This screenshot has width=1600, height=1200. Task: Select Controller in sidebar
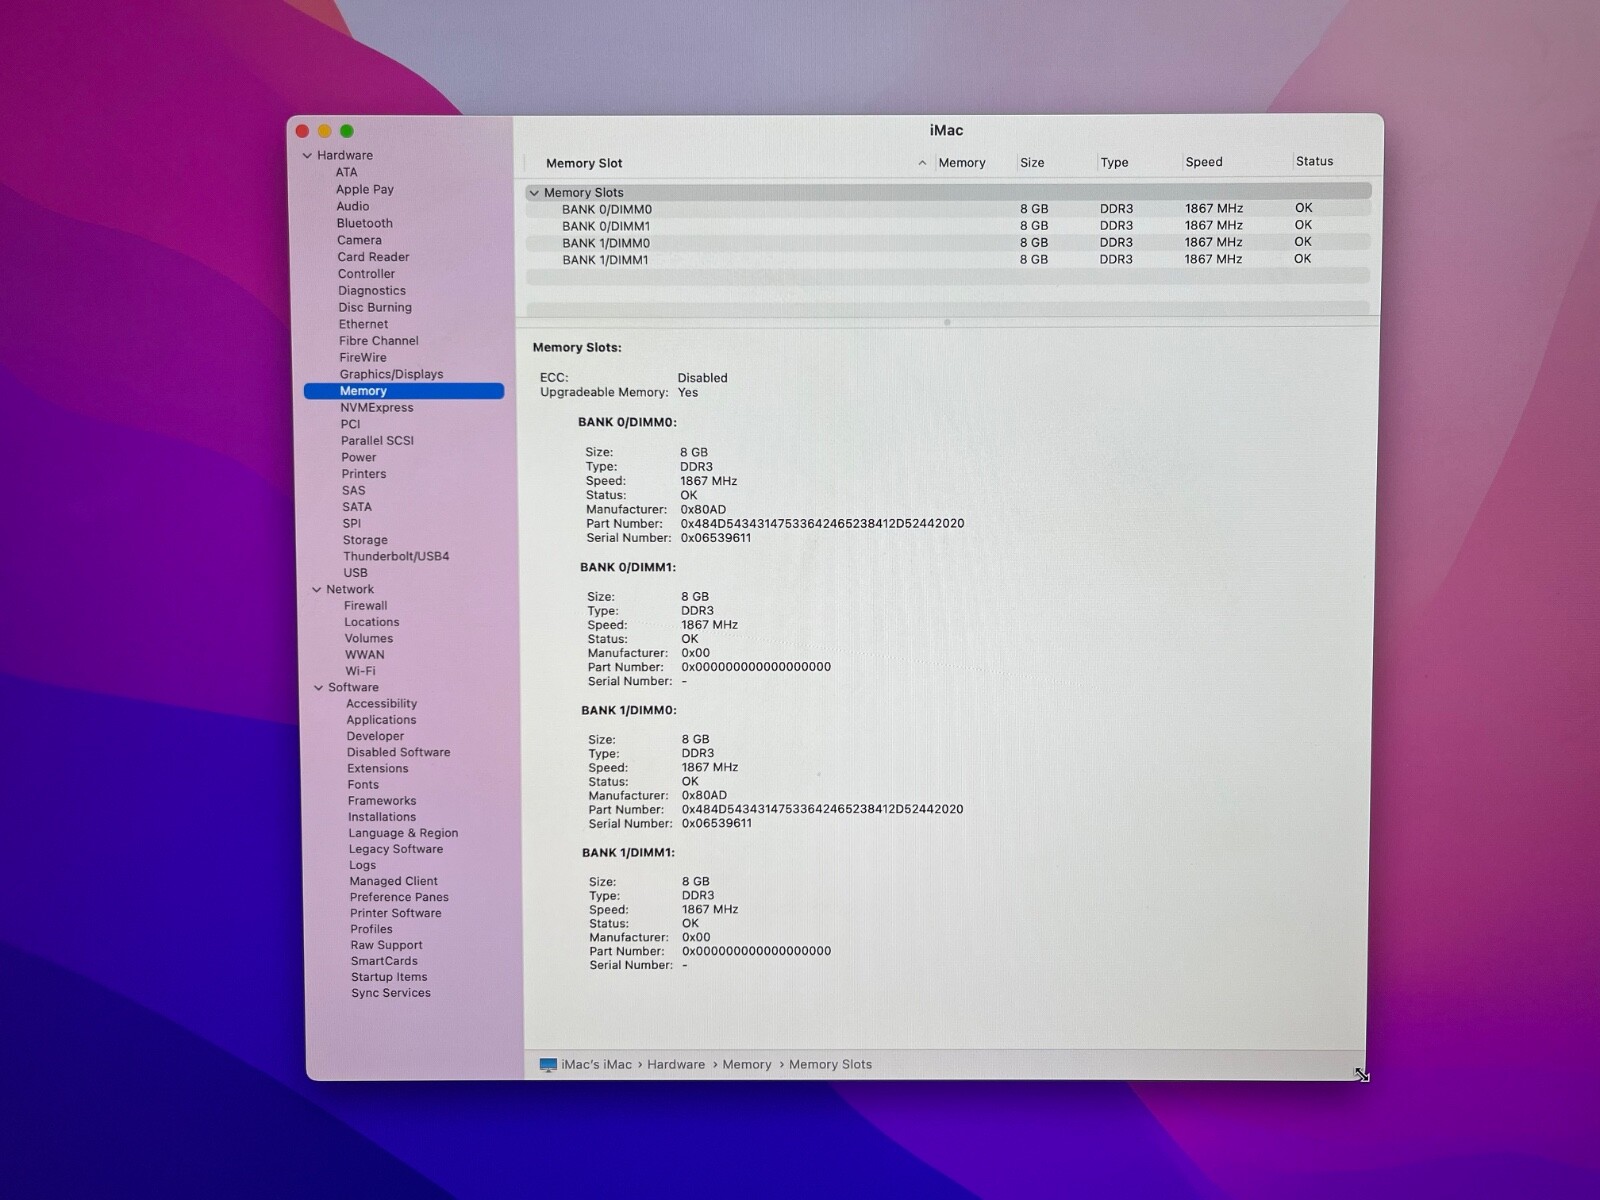pos(366,274)
